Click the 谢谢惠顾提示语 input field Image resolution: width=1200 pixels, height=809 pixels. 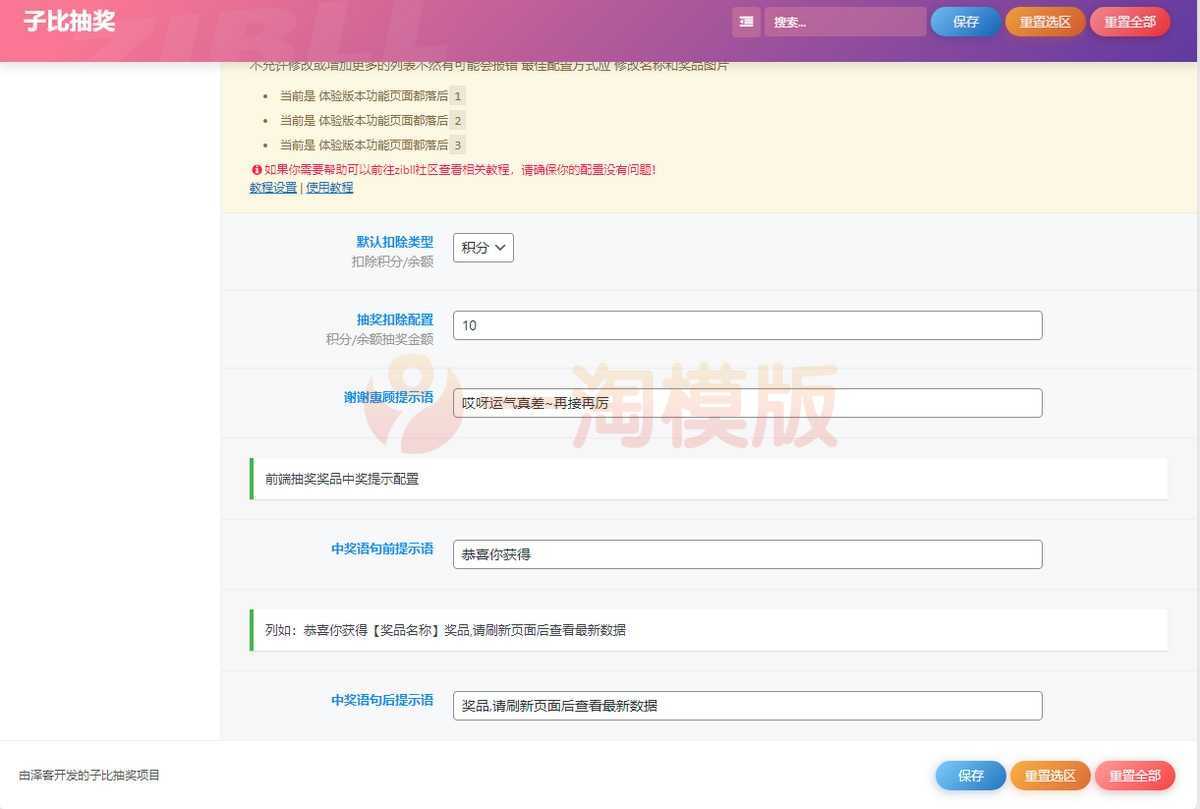point(747,403)
